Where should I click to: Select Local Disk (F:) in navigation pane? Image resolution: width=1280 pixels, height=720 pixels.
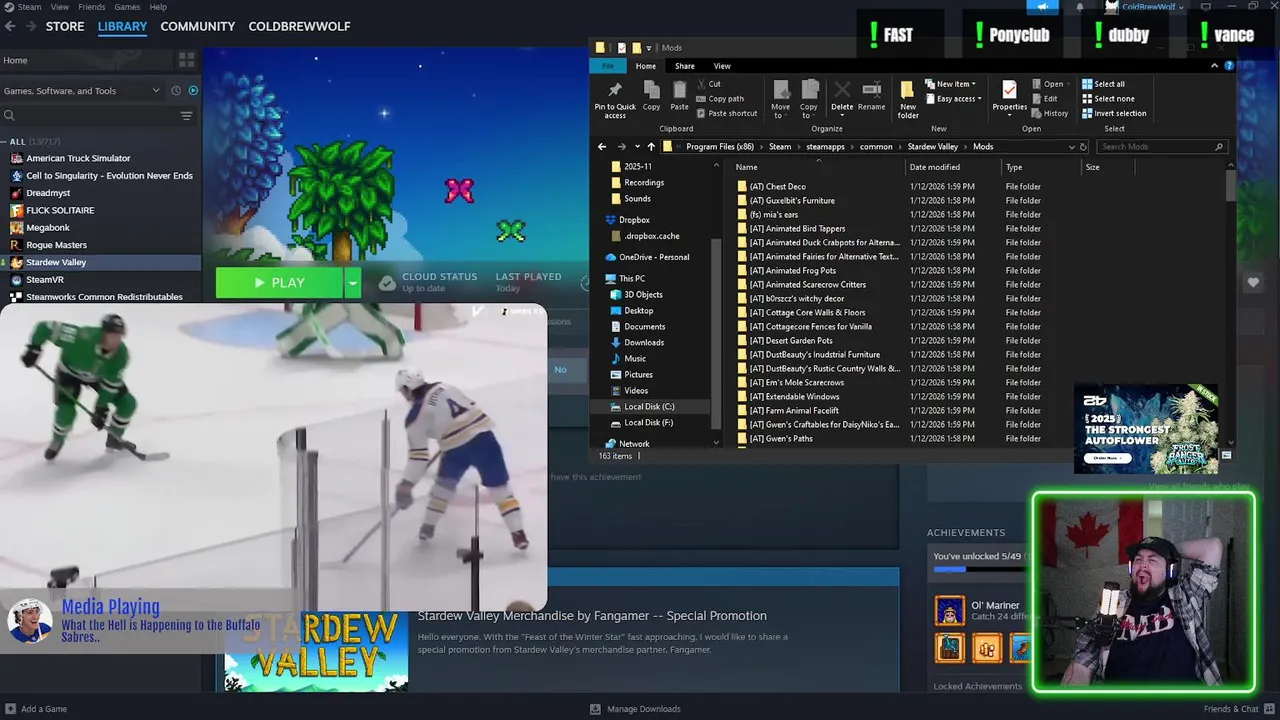(x=648, y=422)
